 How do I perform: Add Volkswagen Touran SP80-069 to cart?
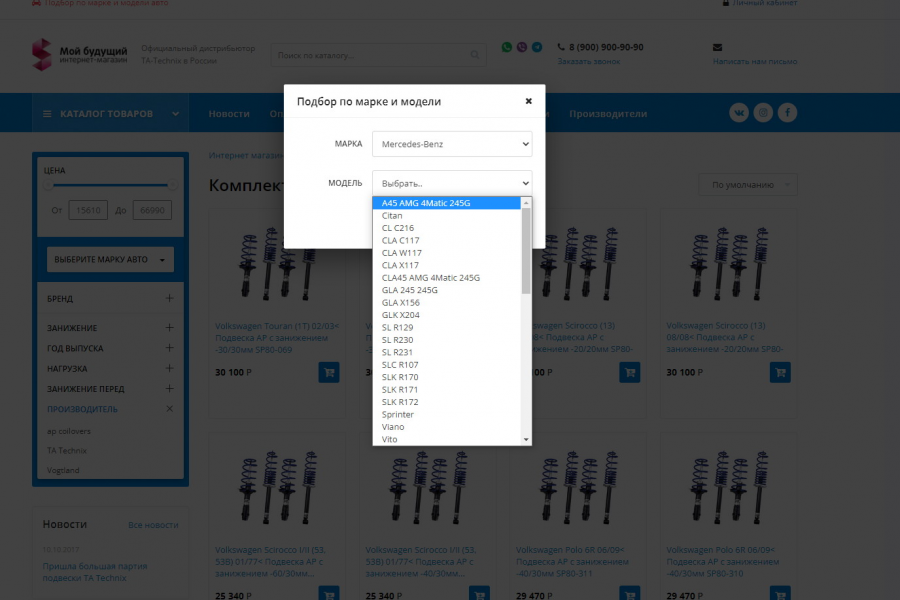coord(329,373)
